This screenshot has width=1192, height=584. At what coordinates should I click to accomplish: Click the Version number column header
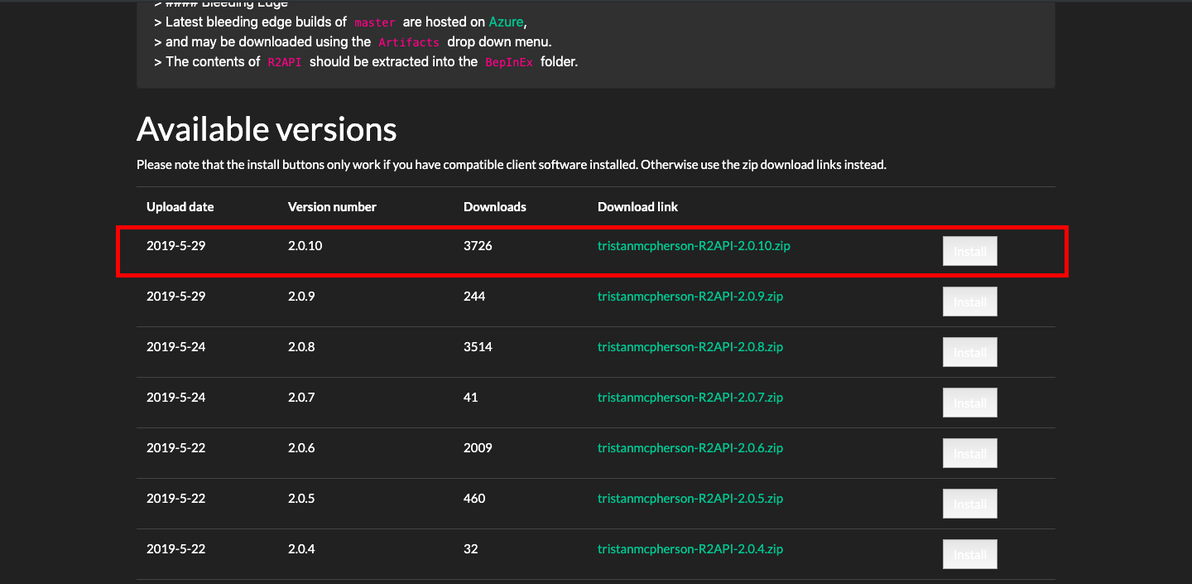tap(332, 207)
